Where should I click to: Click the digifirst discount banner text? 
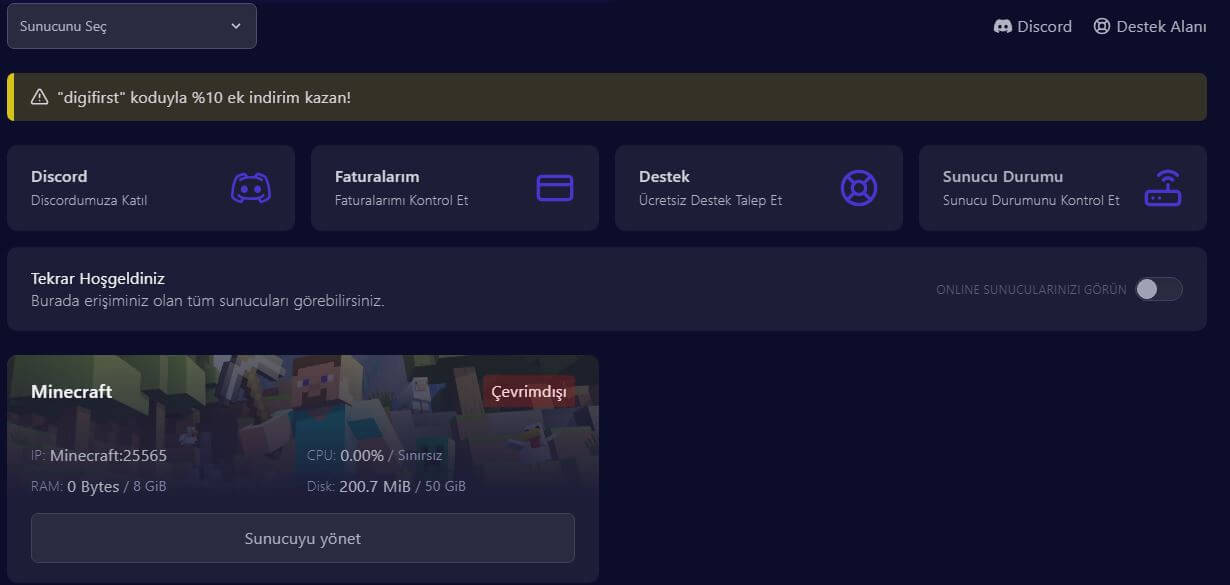pyautogui.click(x=204, y=97)
